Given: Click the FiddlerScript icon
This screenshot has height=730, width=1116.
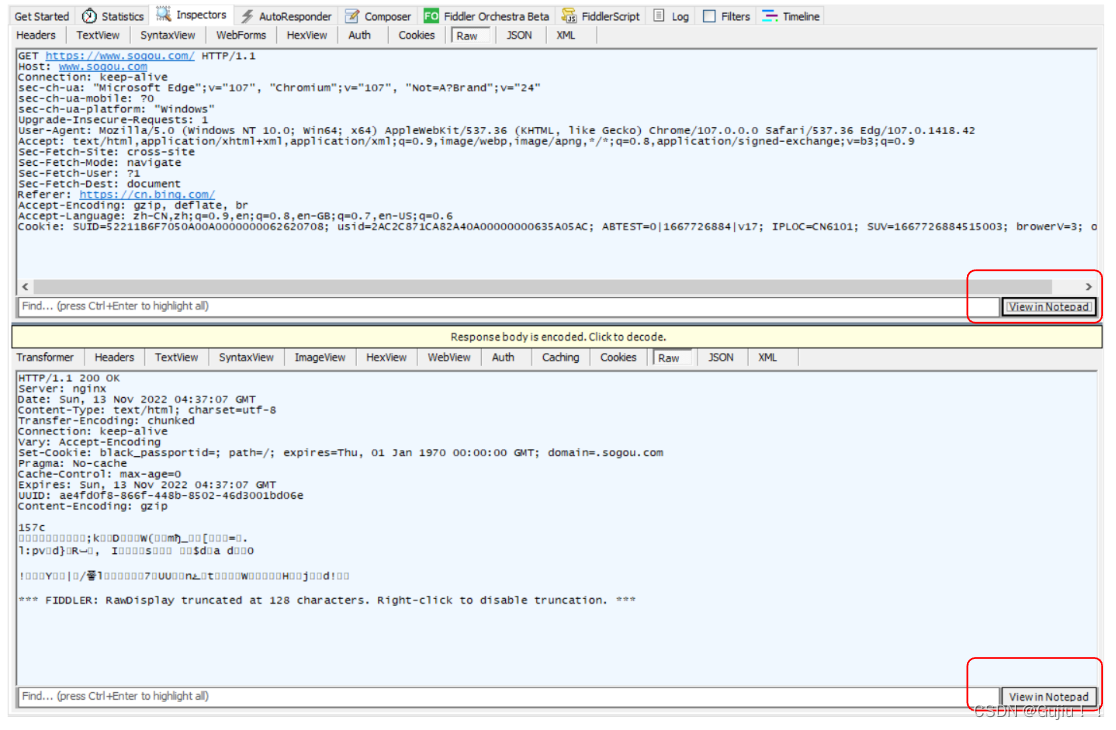Looking at the screenshot, I should tap(569, 16).
